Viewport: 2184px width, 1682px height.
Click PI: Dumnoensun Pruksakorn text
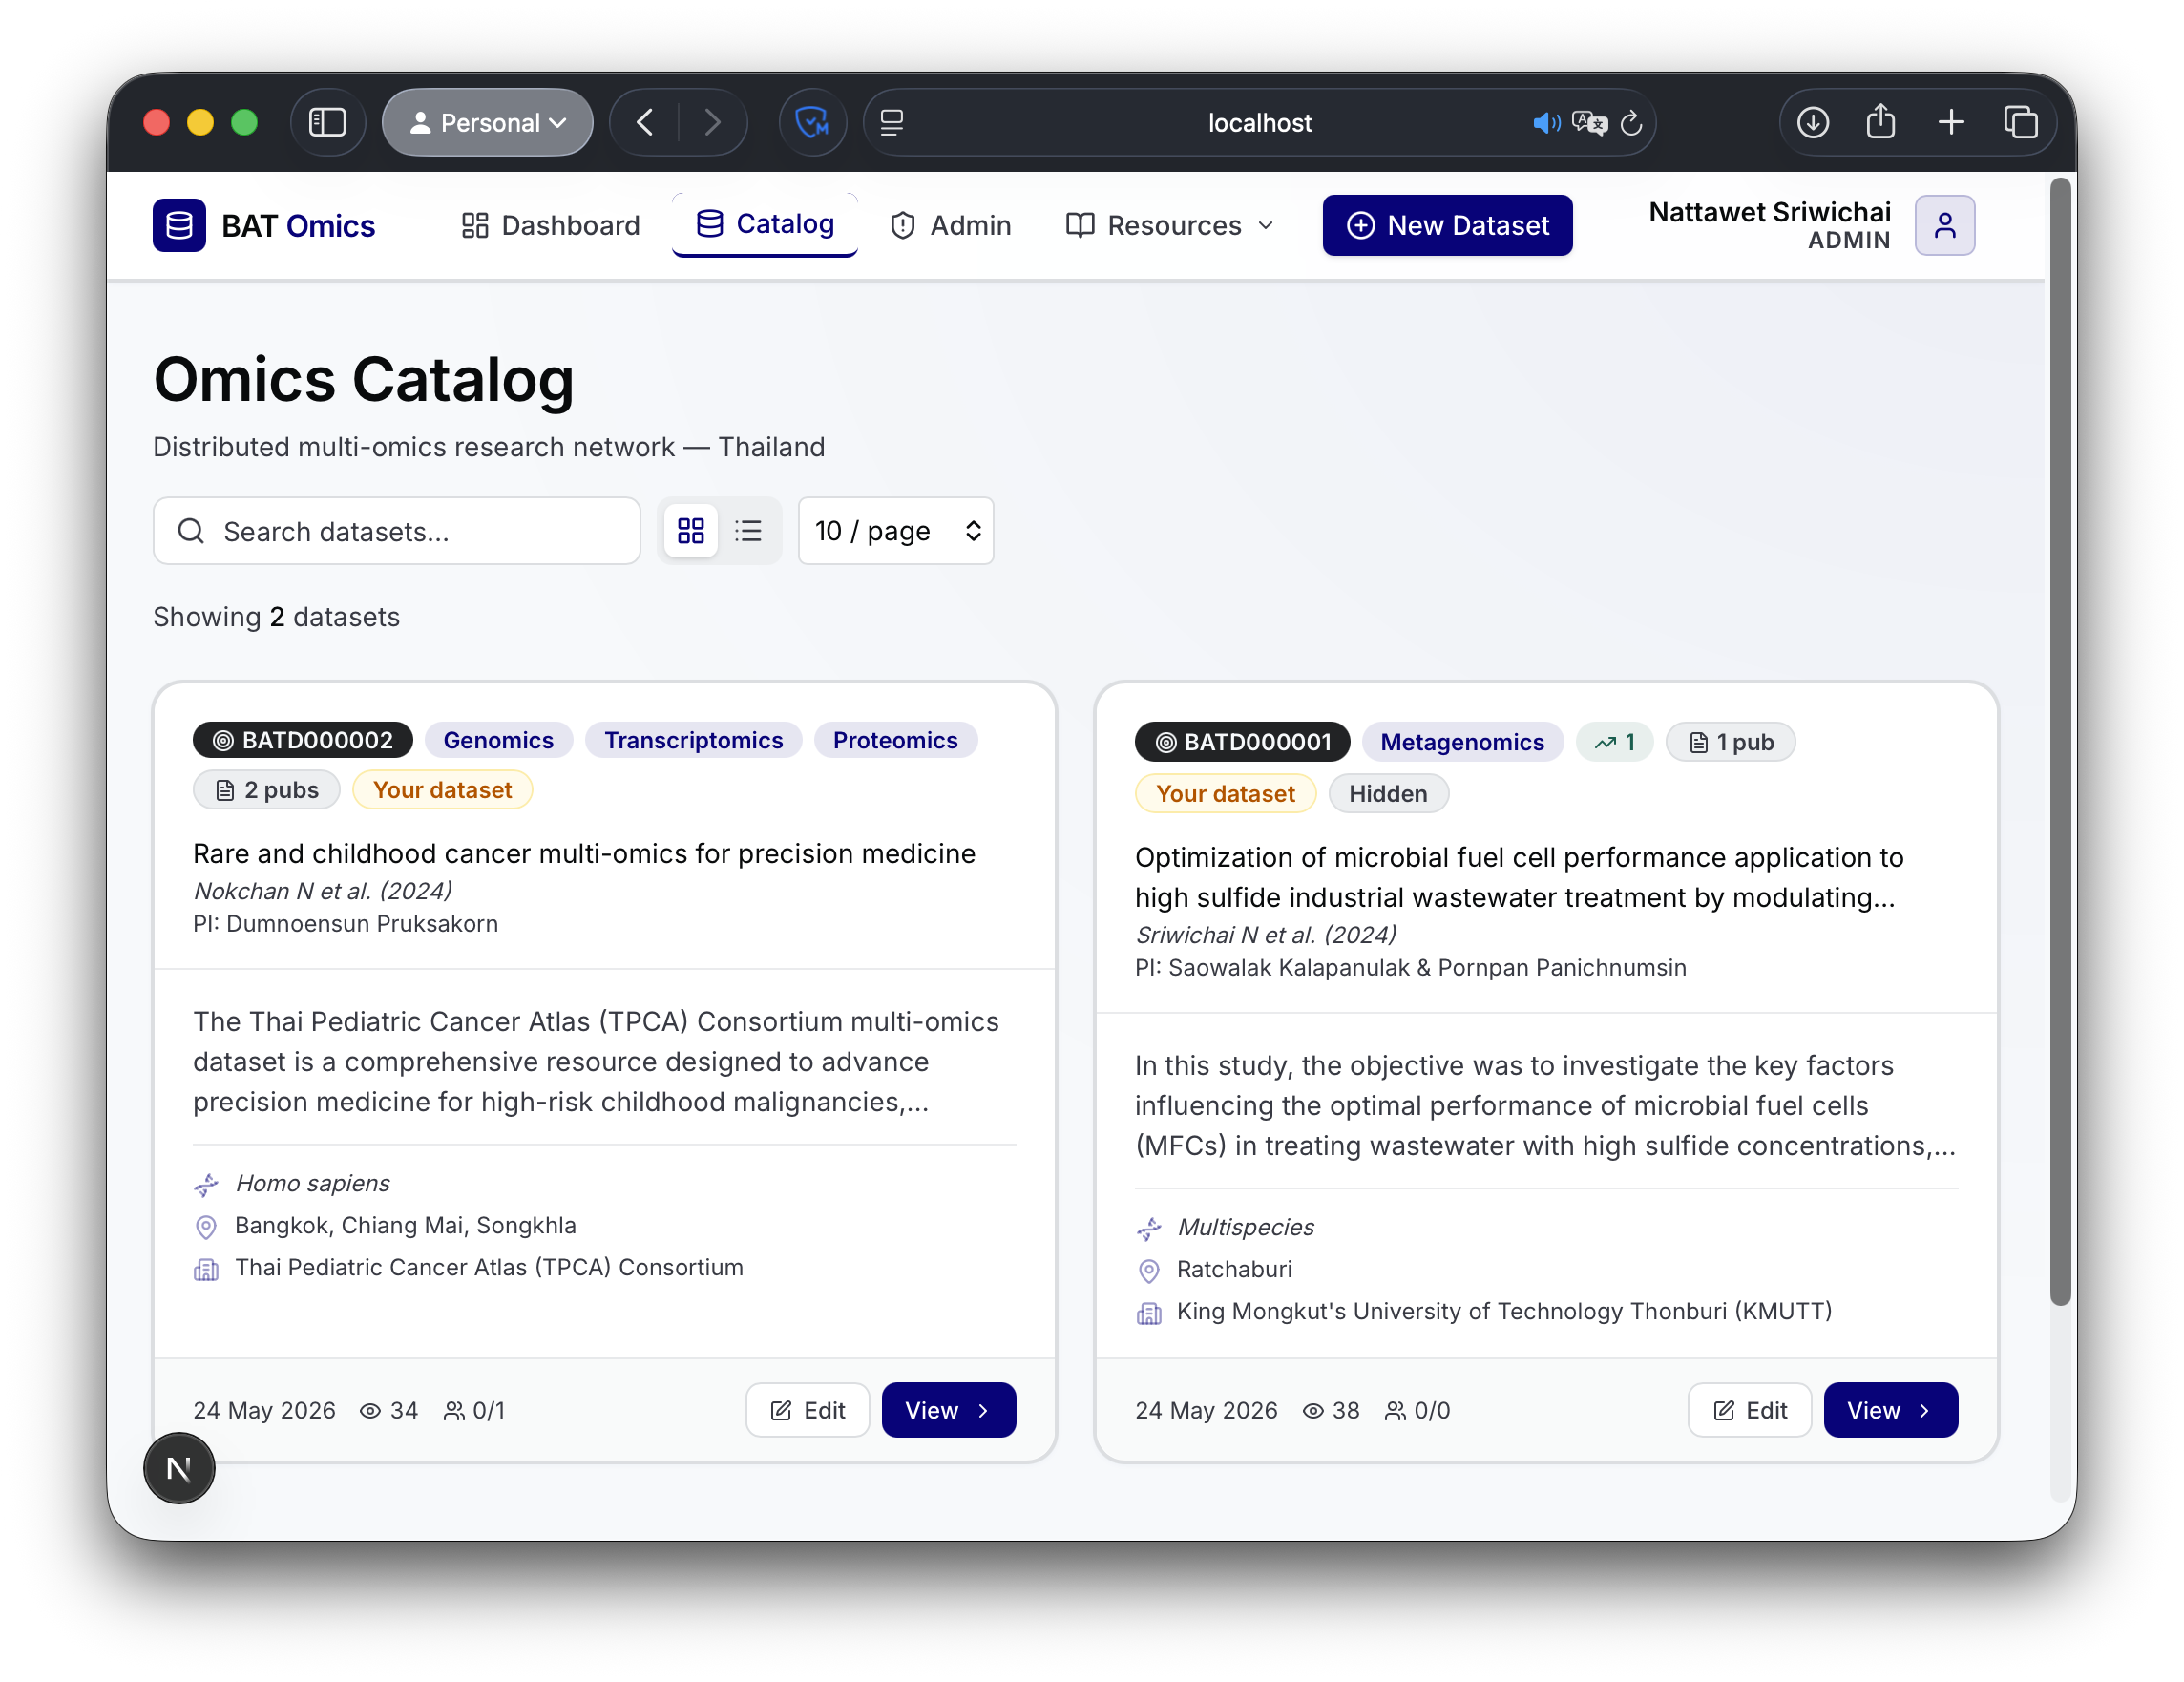click(345, 923)
